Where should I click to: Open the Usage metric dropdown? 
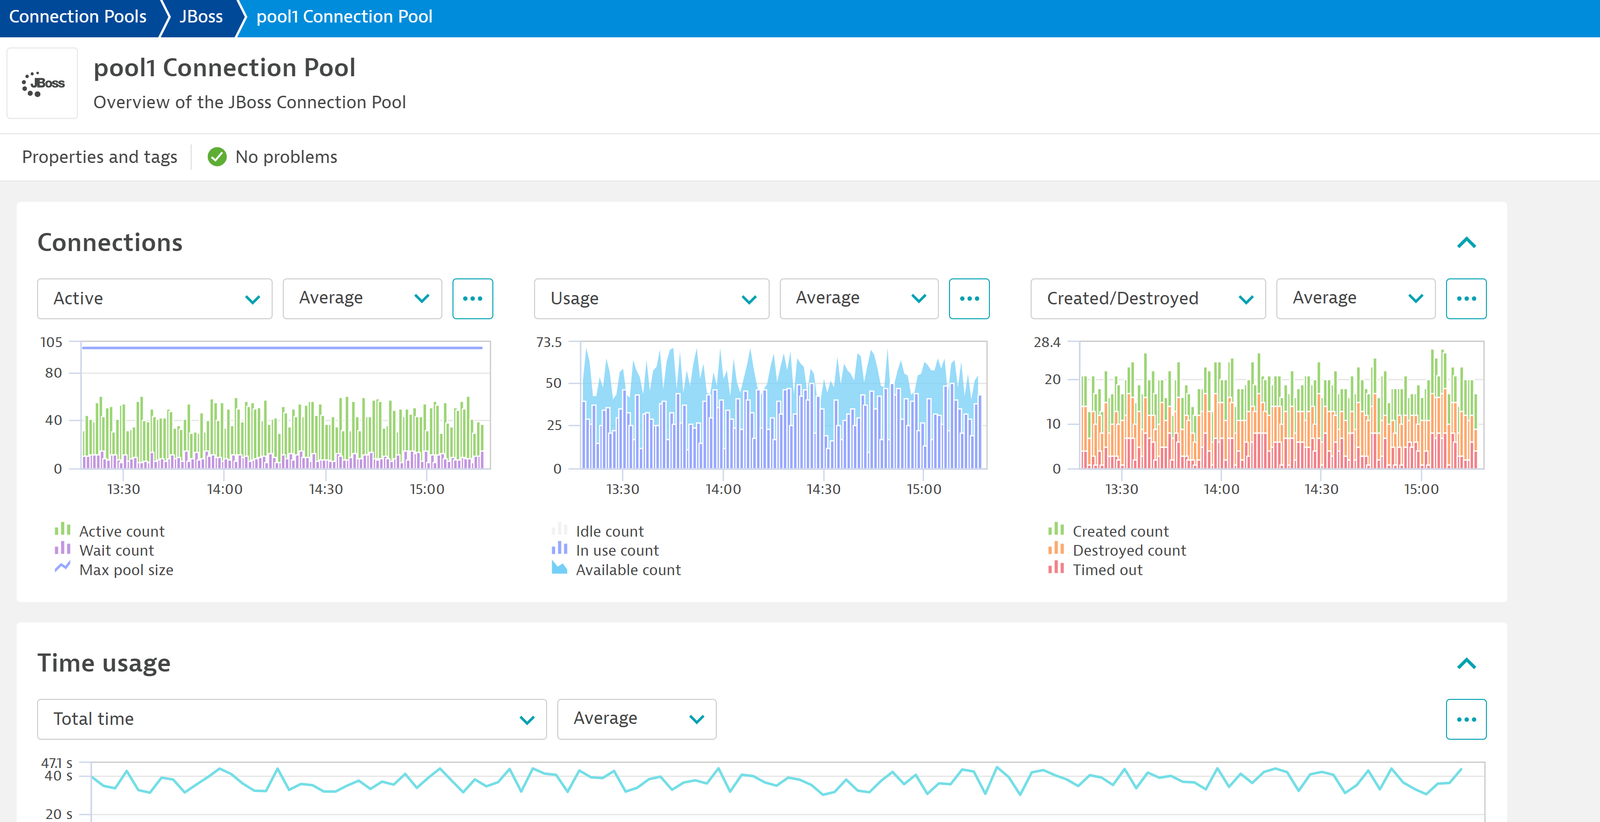coord(652,299)
